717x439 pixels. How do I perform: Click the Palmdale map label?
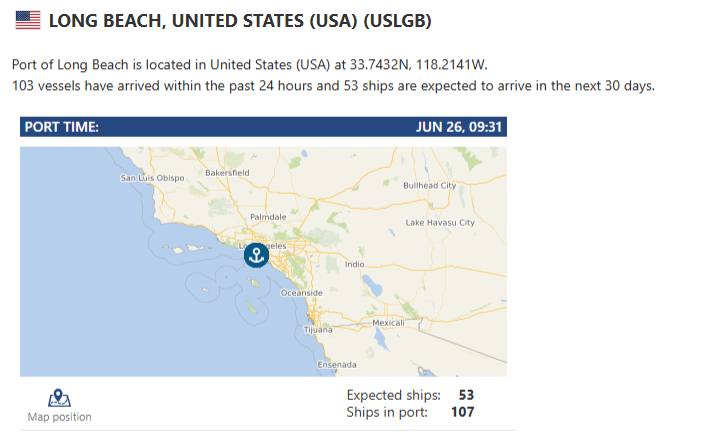(268, 217)
